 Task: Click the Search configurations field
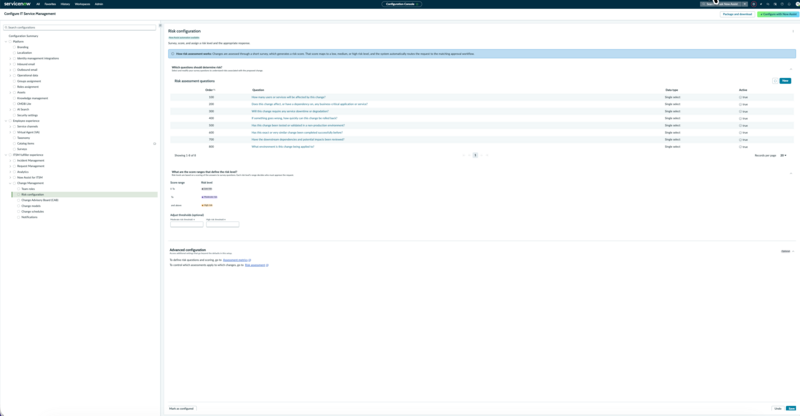click(x=80, y=27)
